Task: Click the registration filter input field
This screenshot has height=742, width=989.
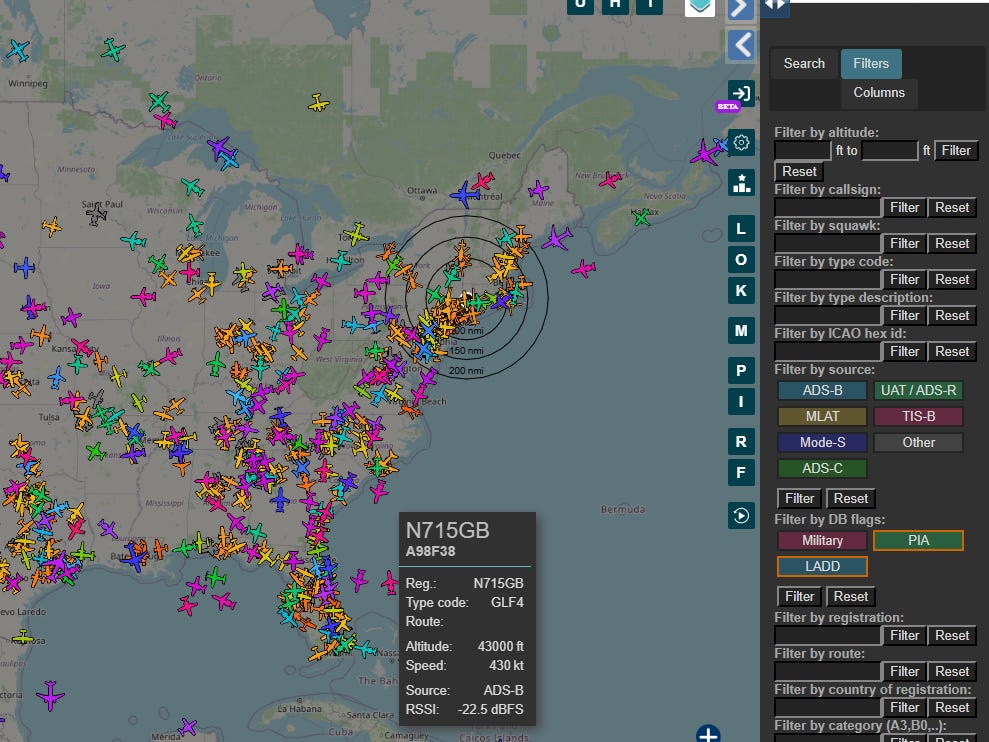Action: pos(827,636)
